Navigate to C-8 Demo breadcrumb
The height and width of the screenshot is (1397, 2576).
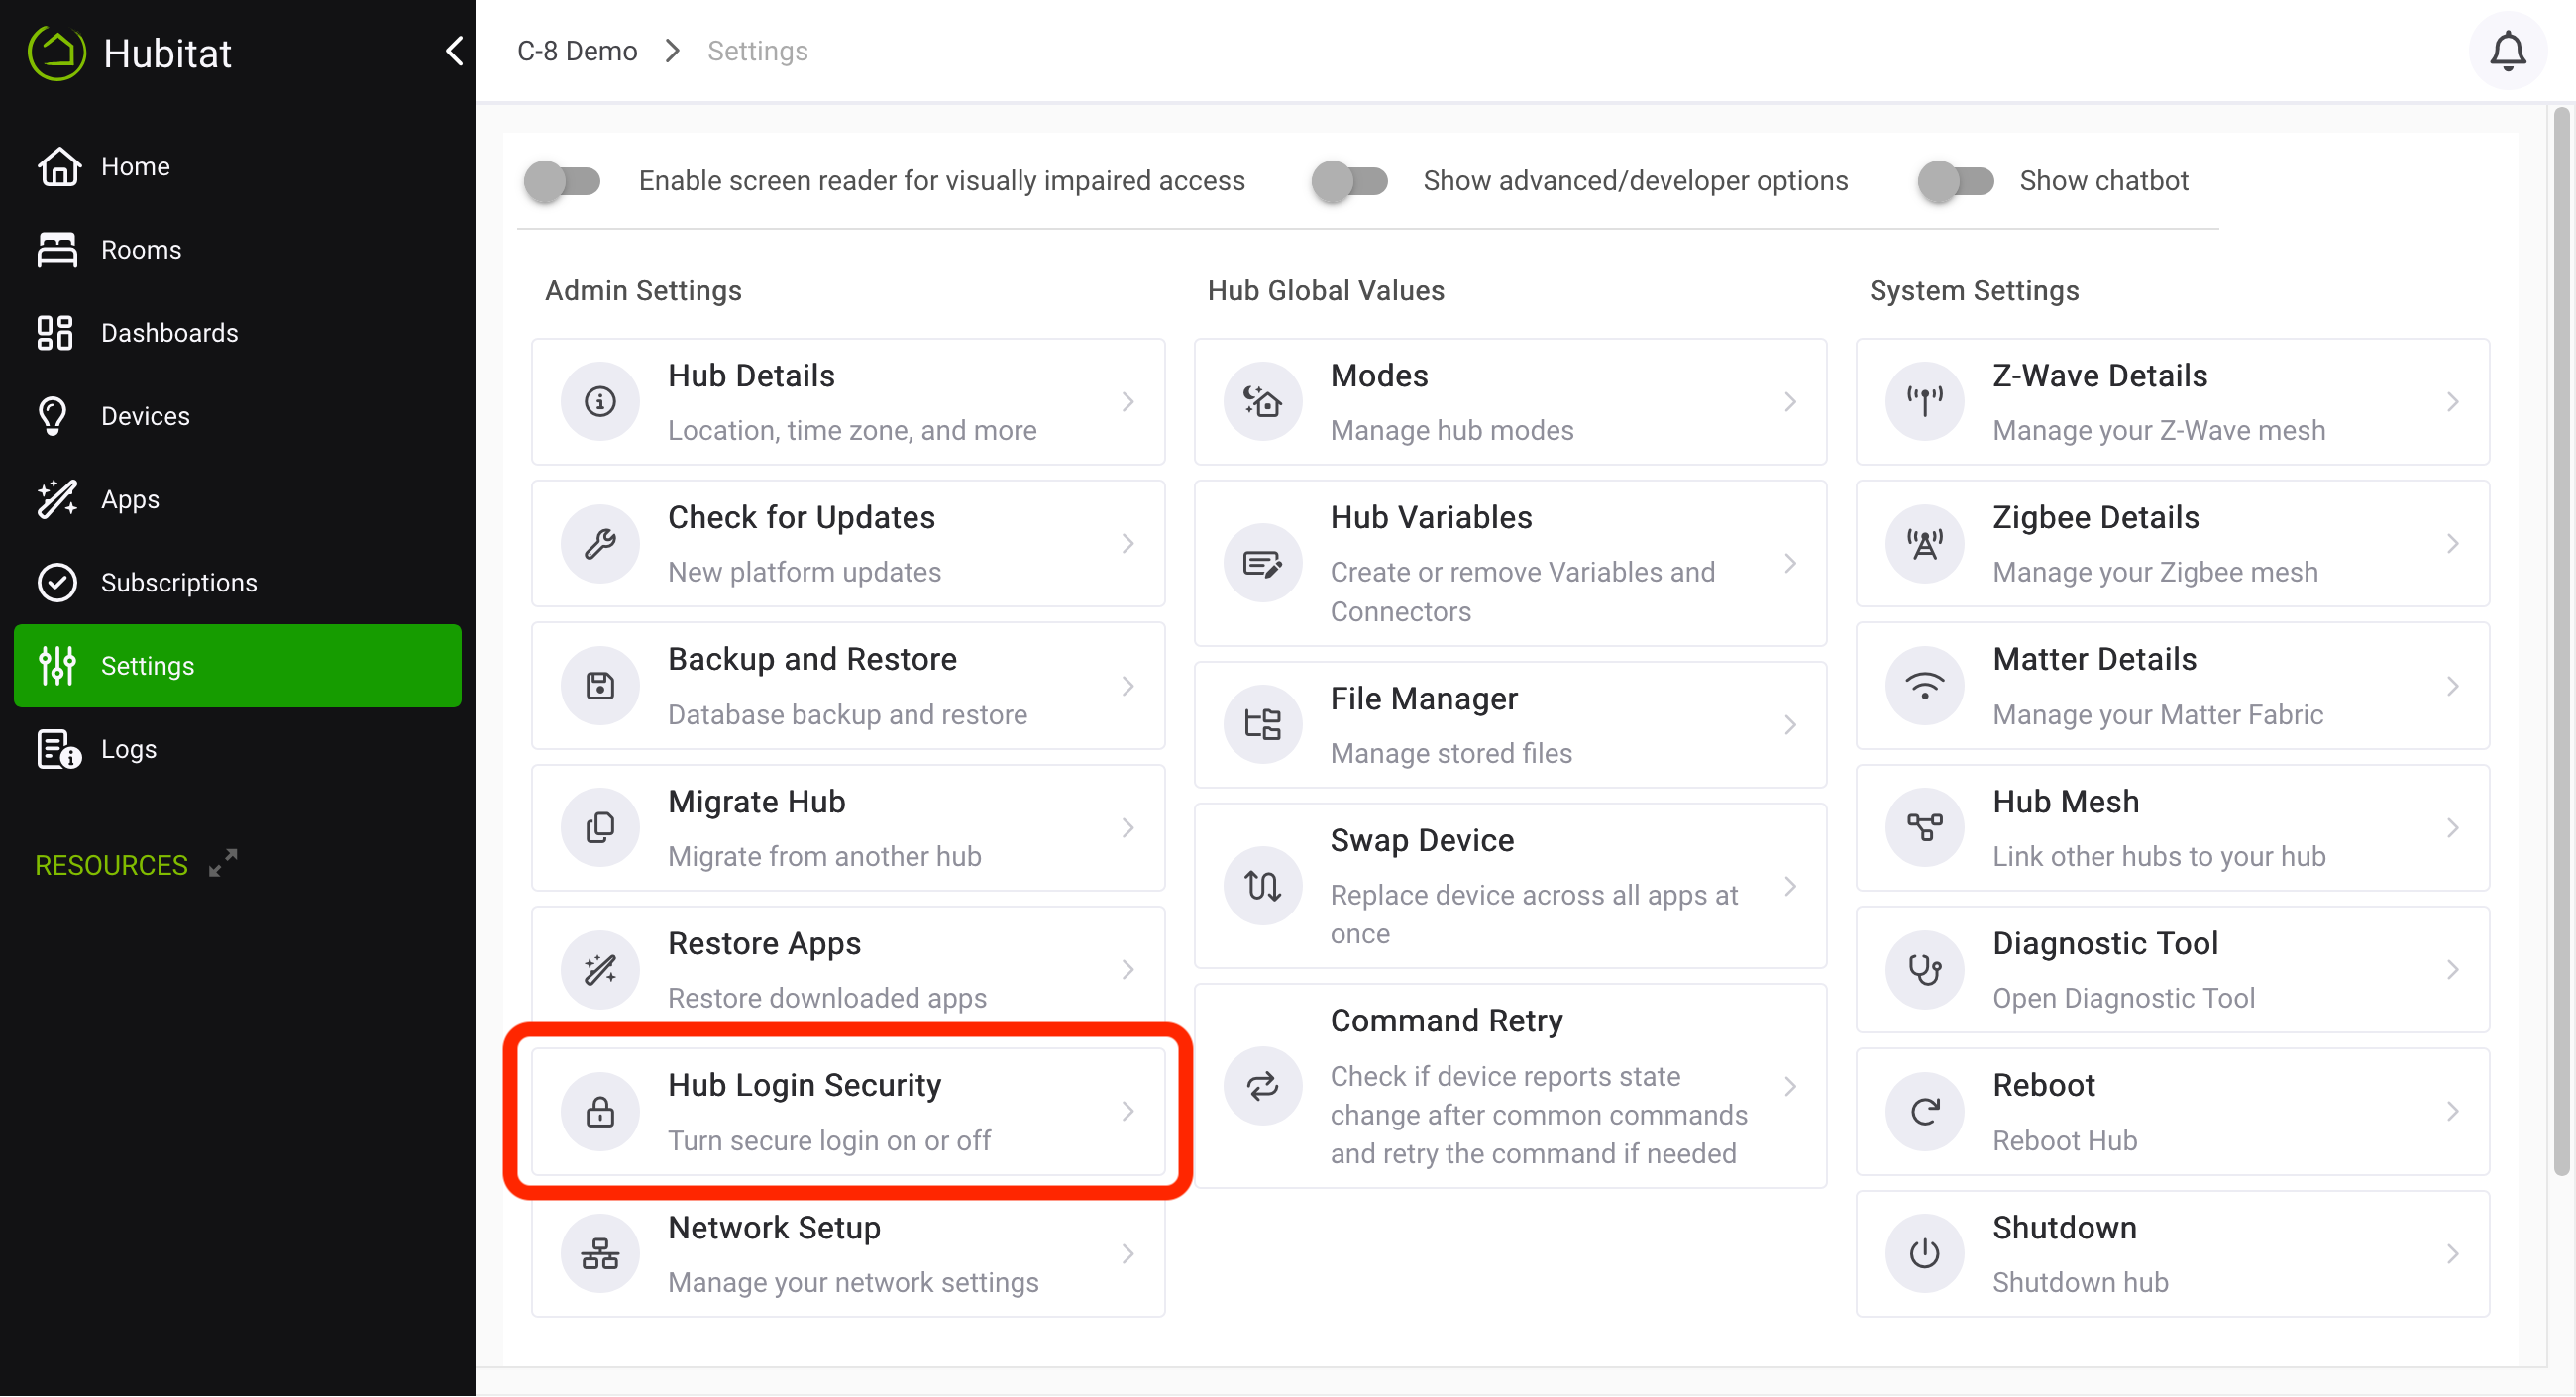tap(577, 50)
